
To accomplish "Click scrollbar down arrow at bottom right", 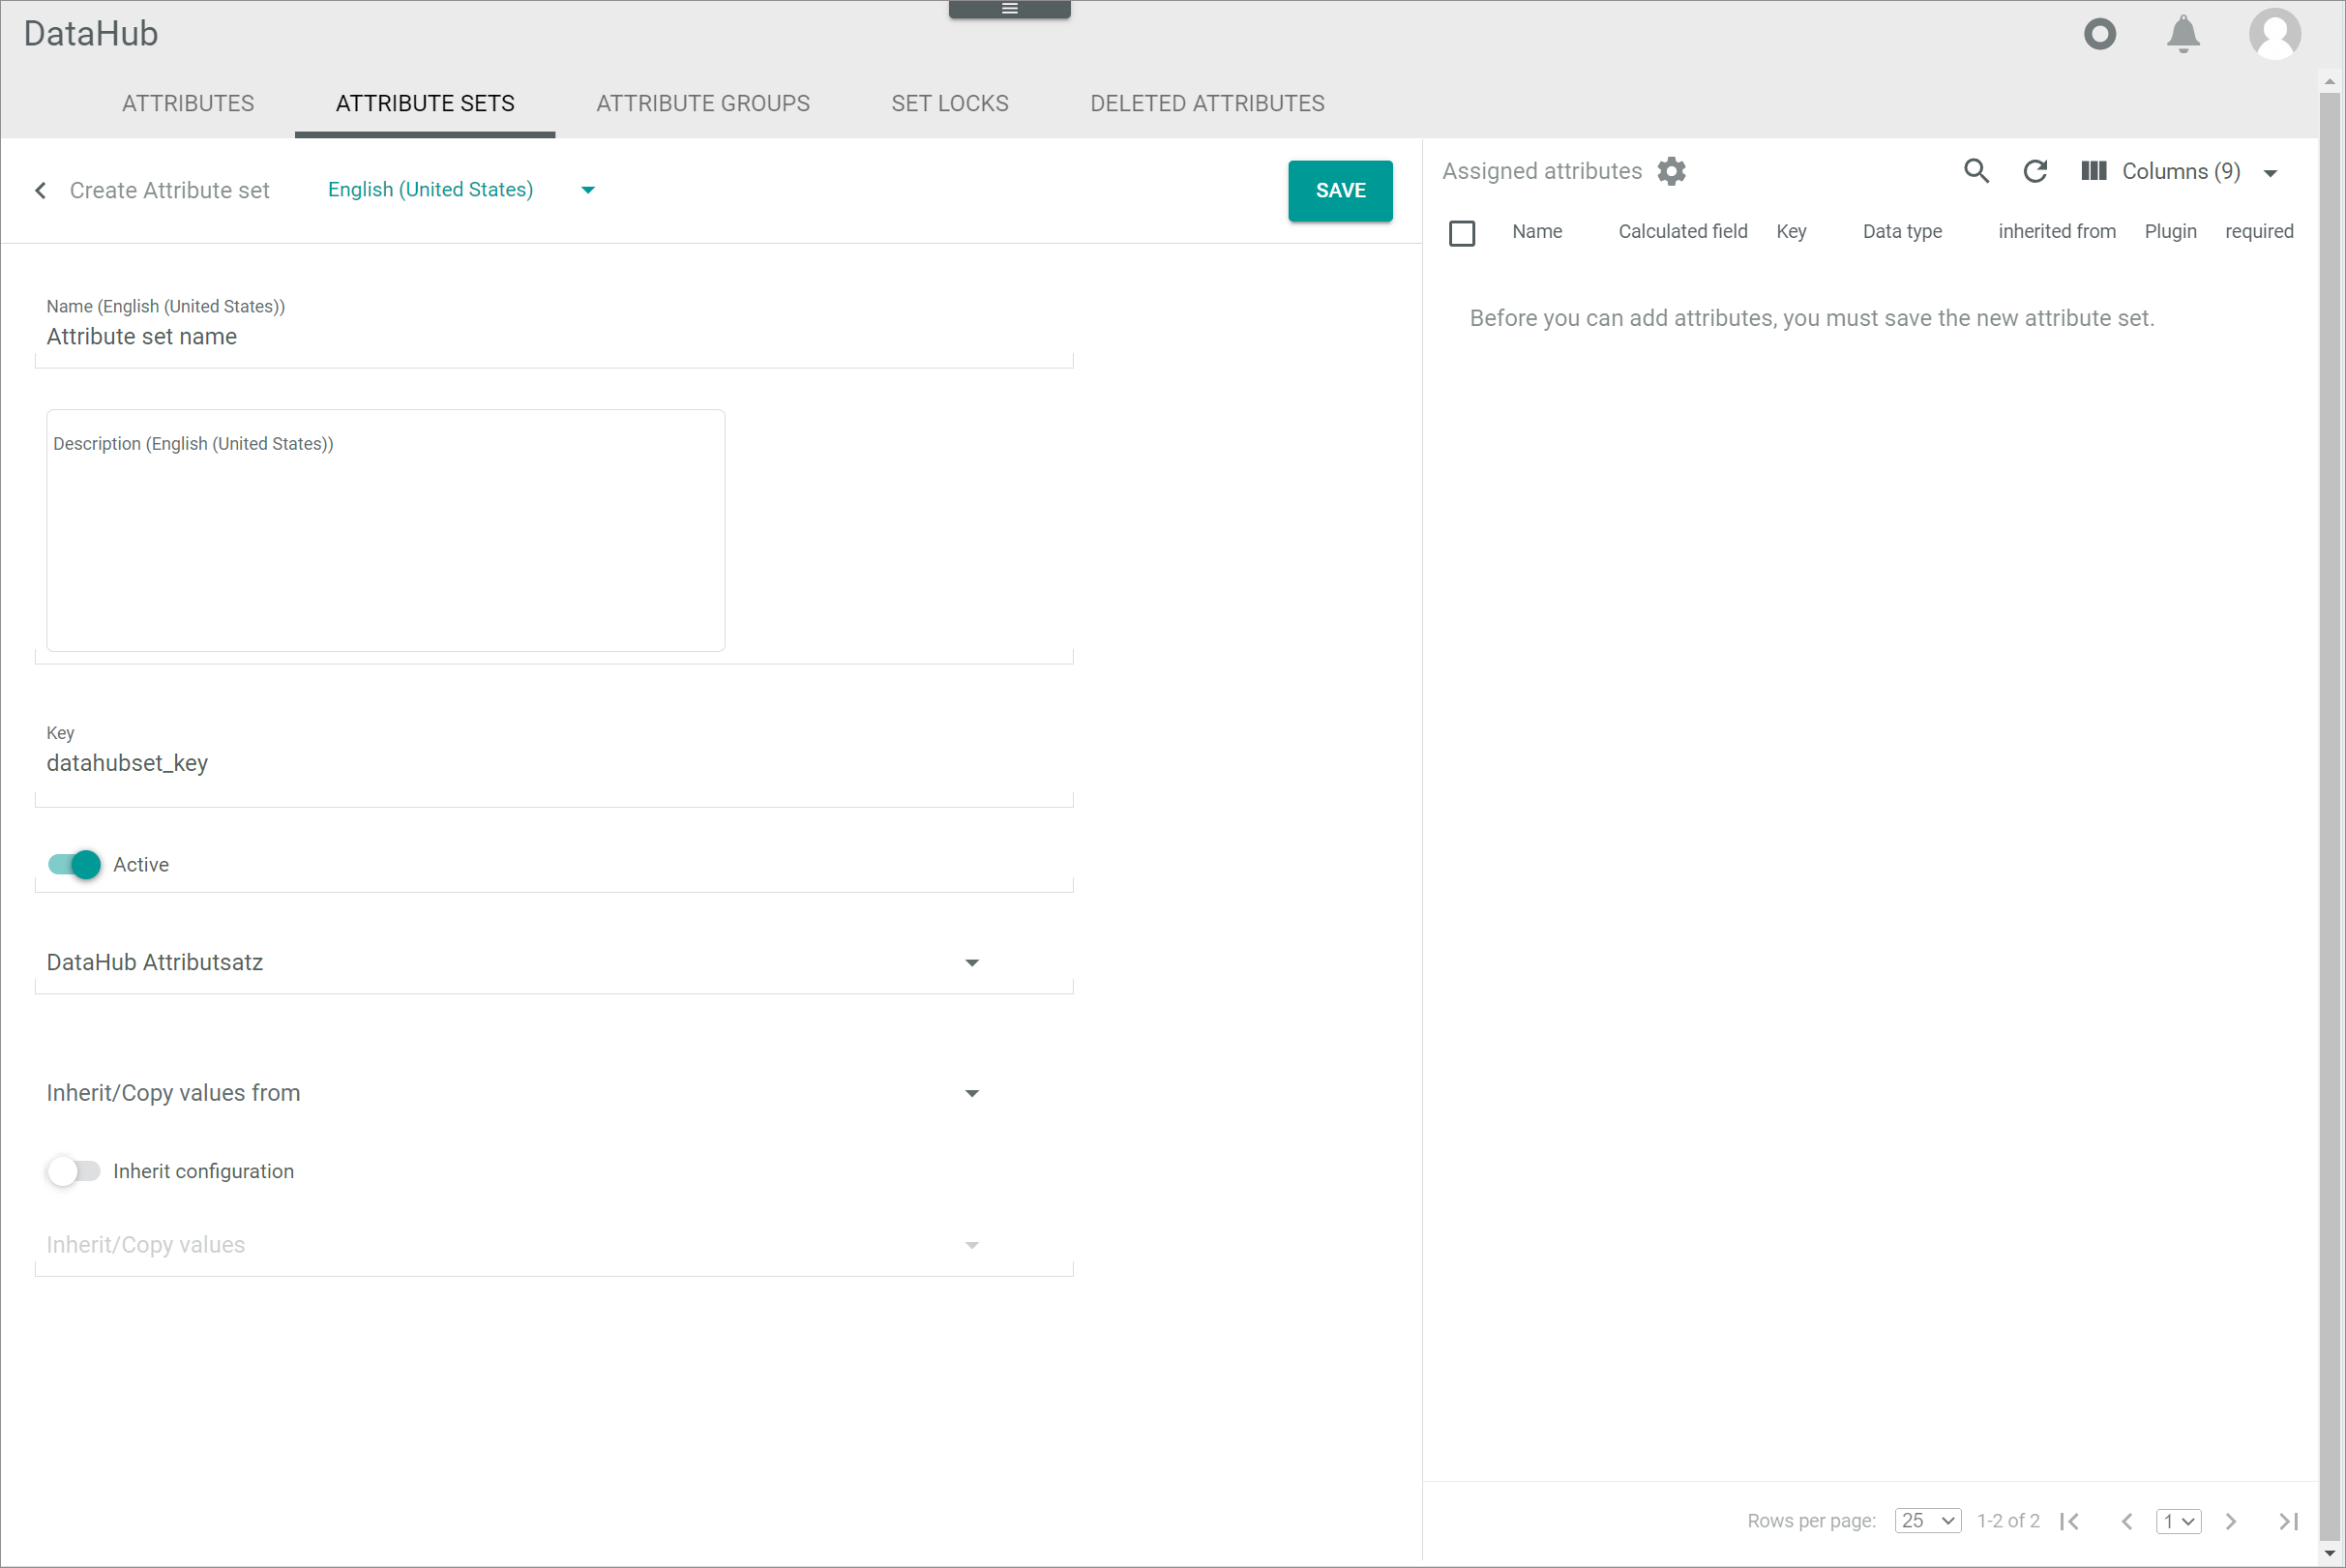I will click(x=2331, y=1554).
